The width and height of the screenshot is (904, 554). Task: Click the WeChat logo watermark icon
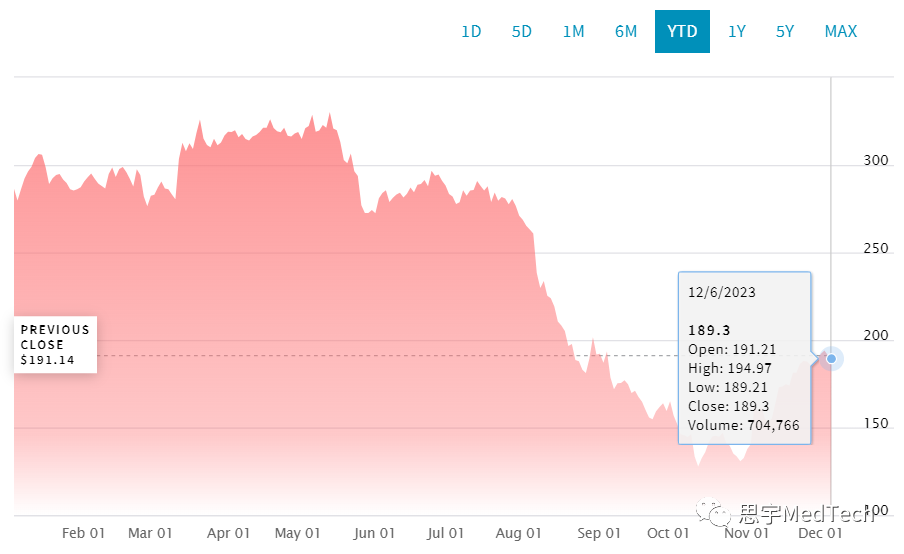click(720, 514)
